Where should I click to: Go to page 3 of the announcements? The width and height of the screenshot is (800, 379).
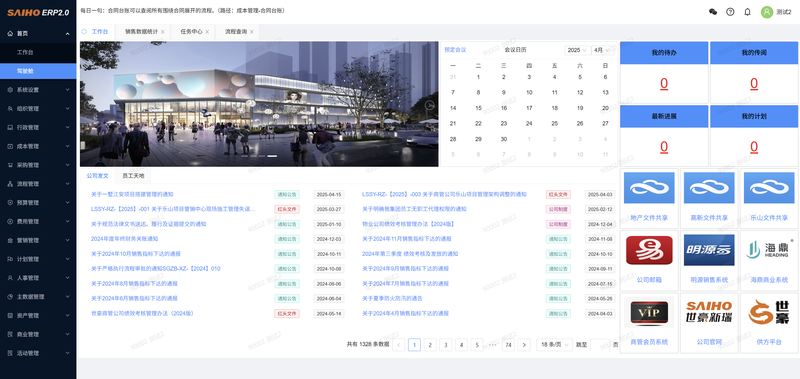coord(445,345)
